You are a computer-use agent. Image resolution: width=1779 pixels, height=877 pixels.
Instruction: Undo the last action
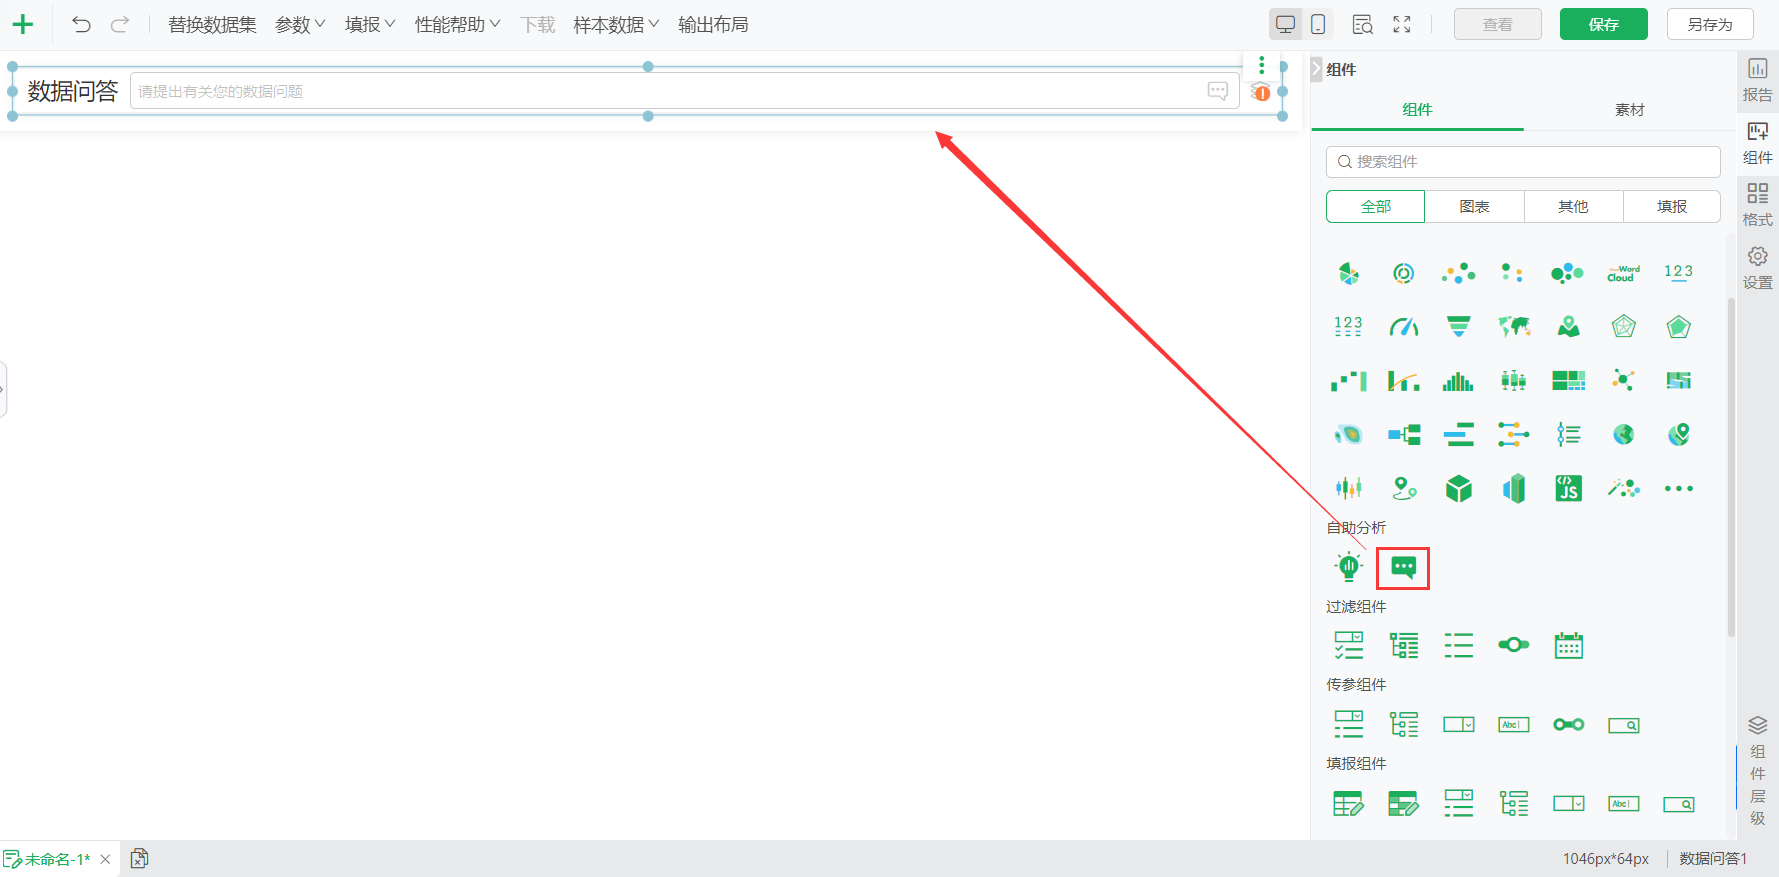click(81, 25)
